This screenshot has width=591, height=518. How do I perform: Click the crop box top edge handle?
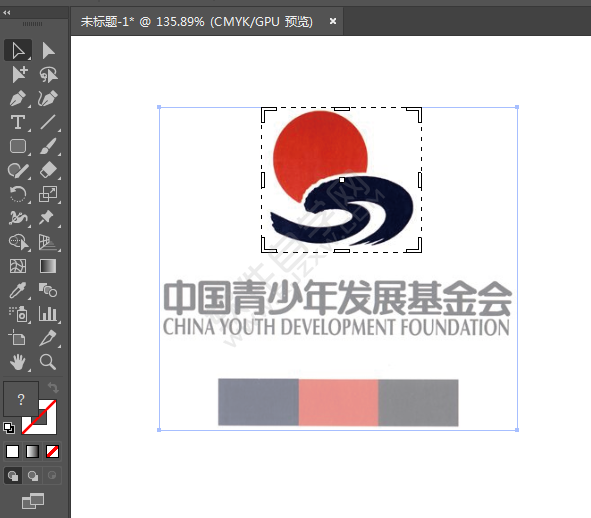click(342, 109)
